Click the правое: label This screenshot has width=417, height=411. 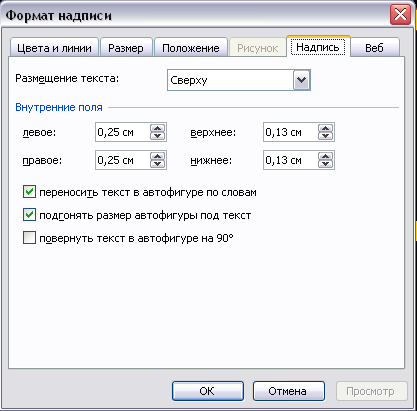click(x=42, y=161)
